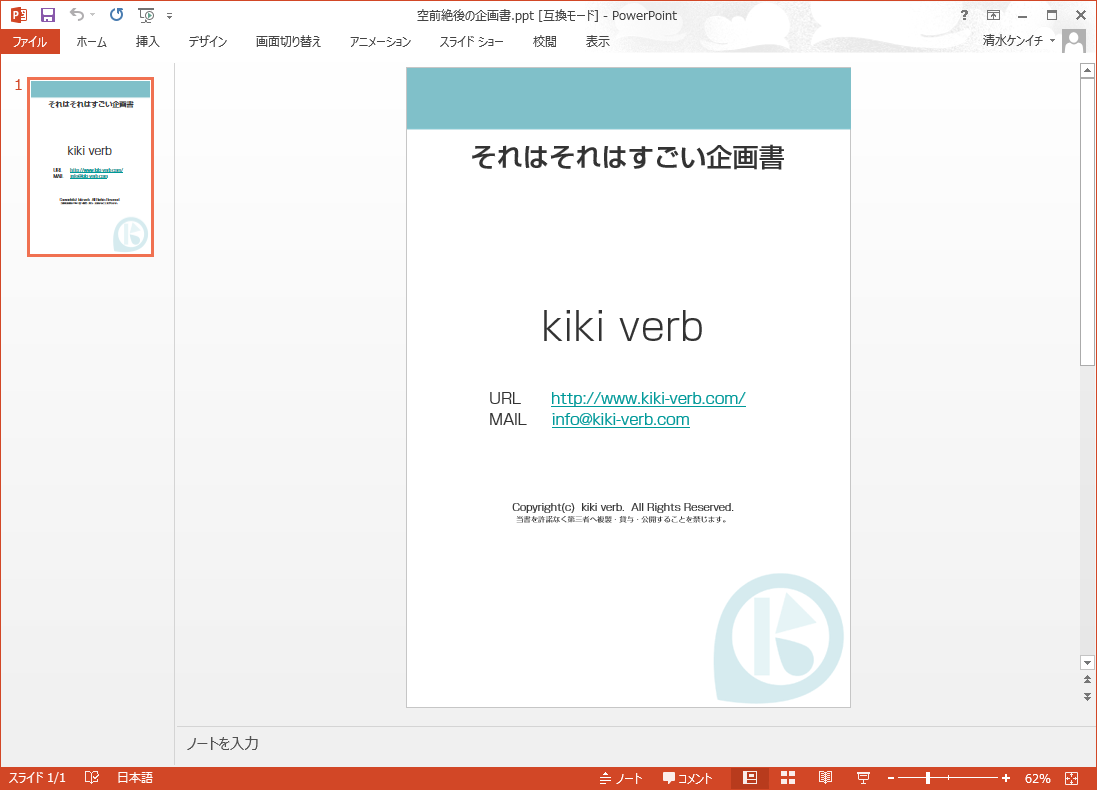Viewport: 1097px width, 790px height.
Task: Toggle the Notes pane button
Action: point(621,778)
